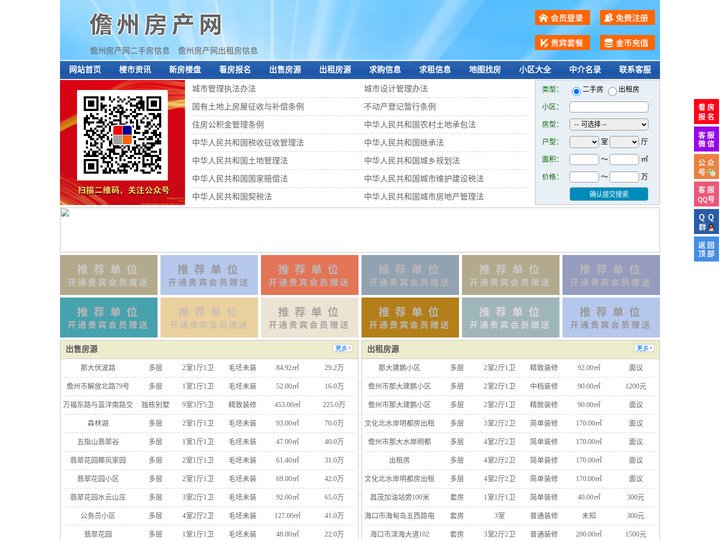Image resolution: width=720 pixels, height=540 pixels.
Task: Open 中华人民共和国继承法 link
Action: click(404, 142)
